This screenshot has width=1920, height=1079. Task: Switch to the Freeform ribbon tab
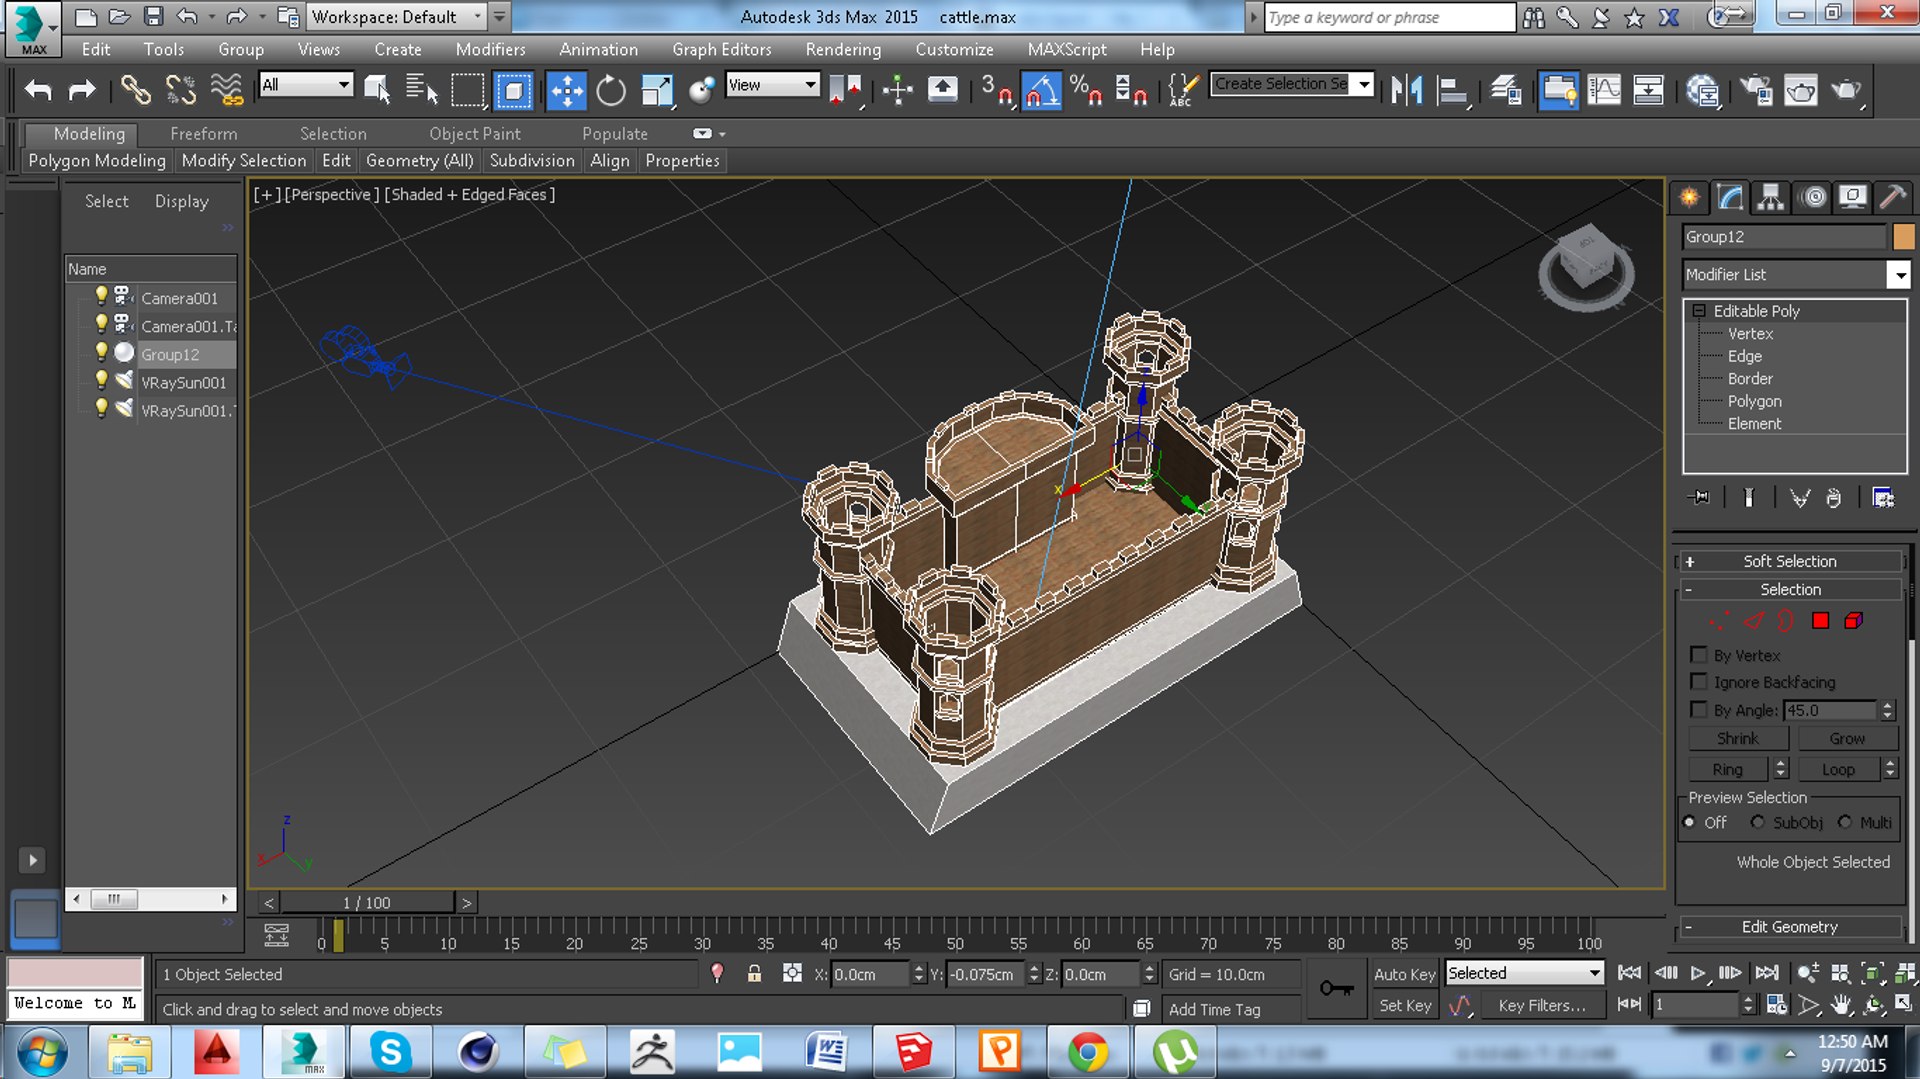(203, 133)
